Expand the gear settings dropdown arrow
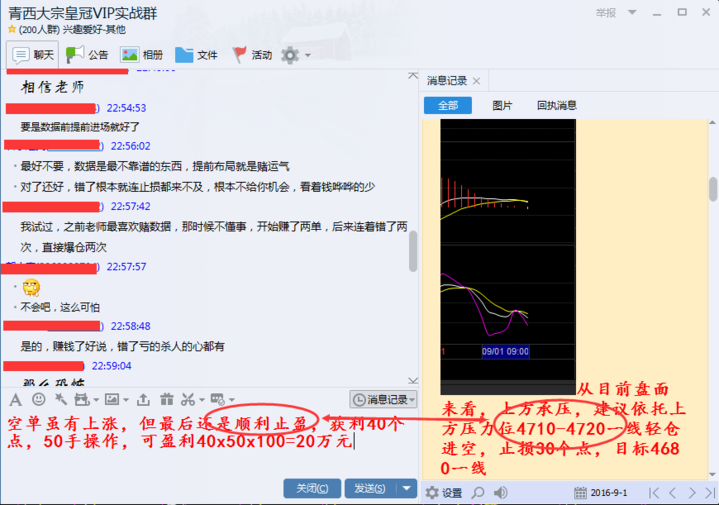Viewport: 719px width, 505px height. click(308, 55)
